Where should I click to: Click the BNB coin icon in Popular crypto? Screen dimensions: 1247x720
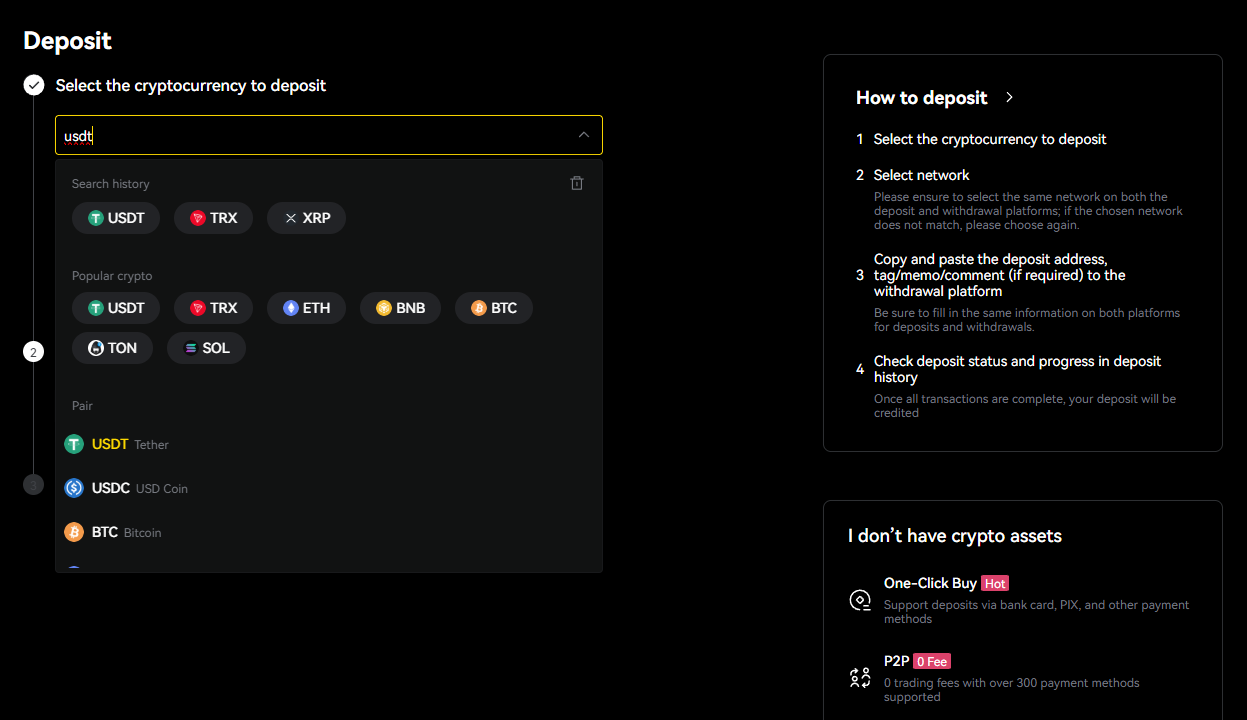[384, 308]
